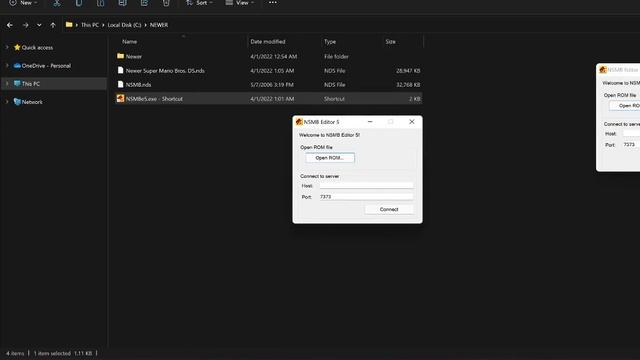
Task: Sort by the Type column header
Action: click(330, 42)
